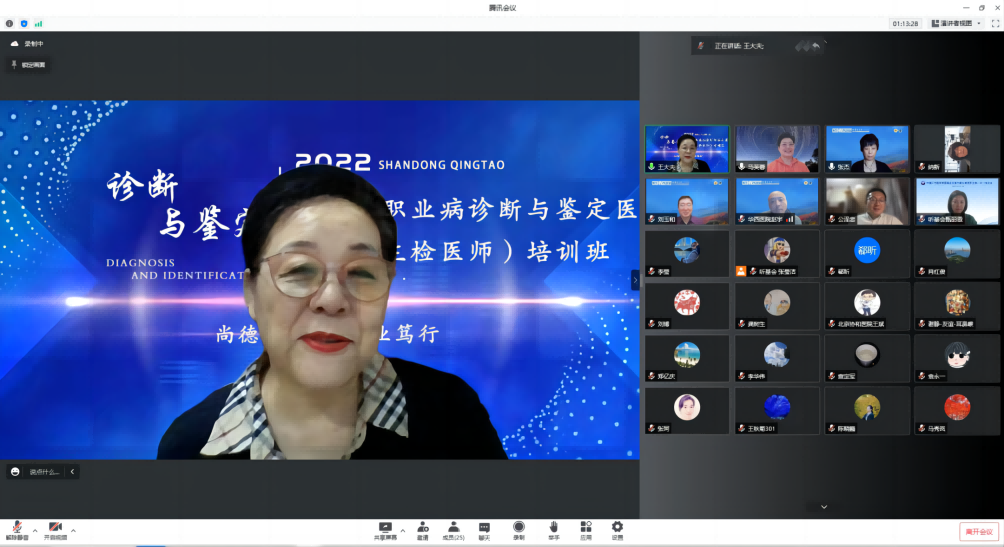Click the 离开会议 leave meeting button

[978, 532]
